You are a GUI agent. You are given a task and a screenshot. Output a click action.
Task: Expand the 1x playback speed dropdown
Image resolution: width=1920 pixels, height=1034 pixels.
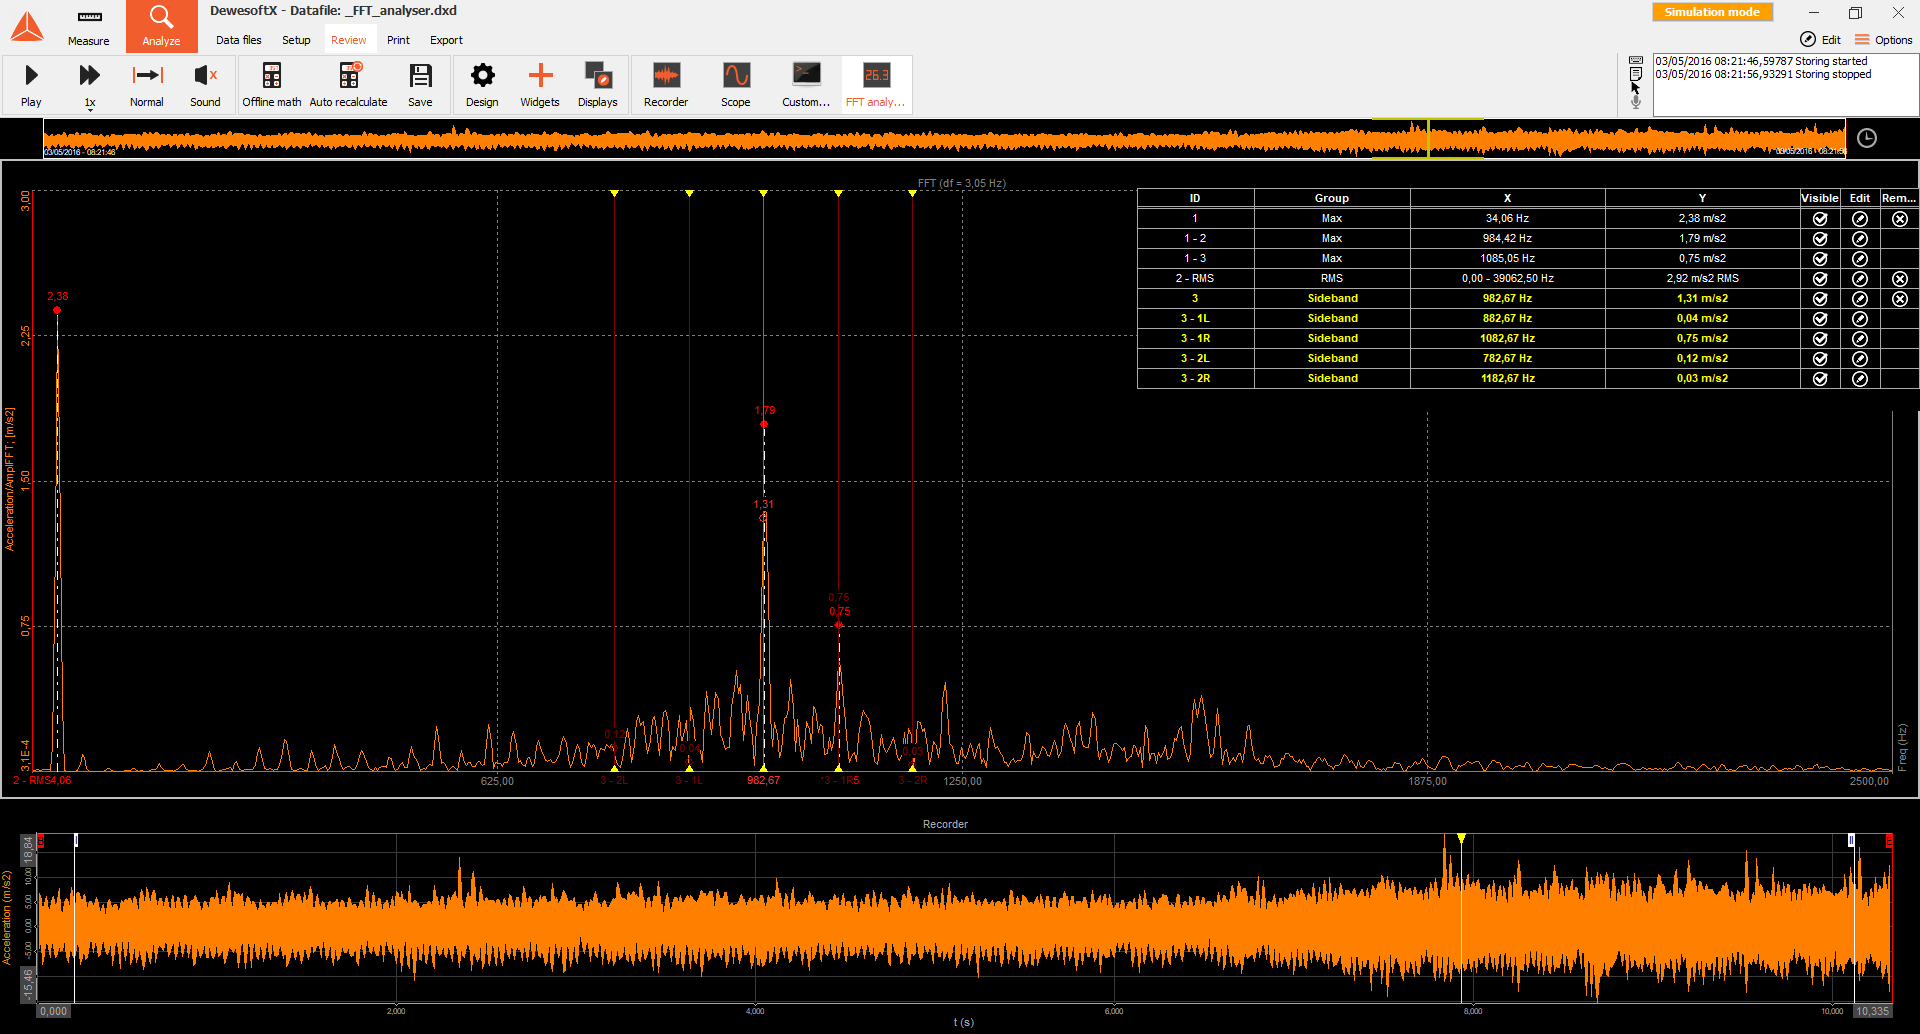click(x=90, y=108)
